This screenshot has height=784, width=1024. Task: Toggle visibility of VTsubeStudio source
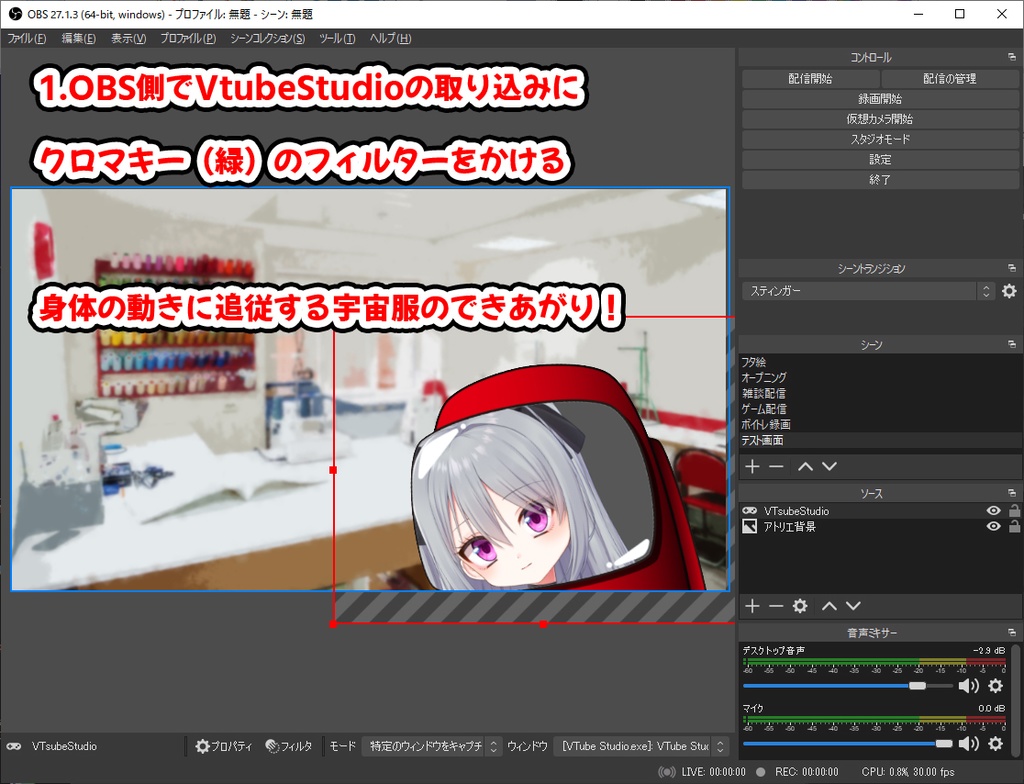click(993, 511)
